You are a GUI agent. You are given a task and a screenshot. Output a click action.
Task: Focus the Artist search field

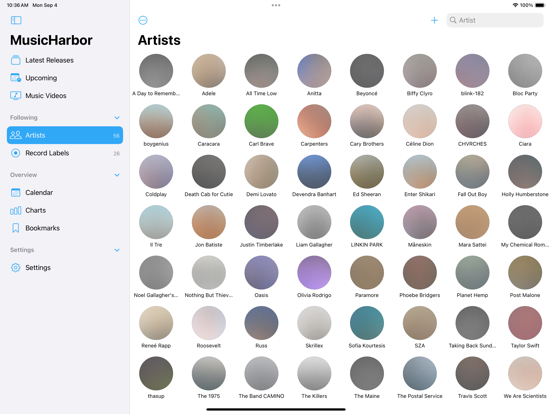[495, 20]
